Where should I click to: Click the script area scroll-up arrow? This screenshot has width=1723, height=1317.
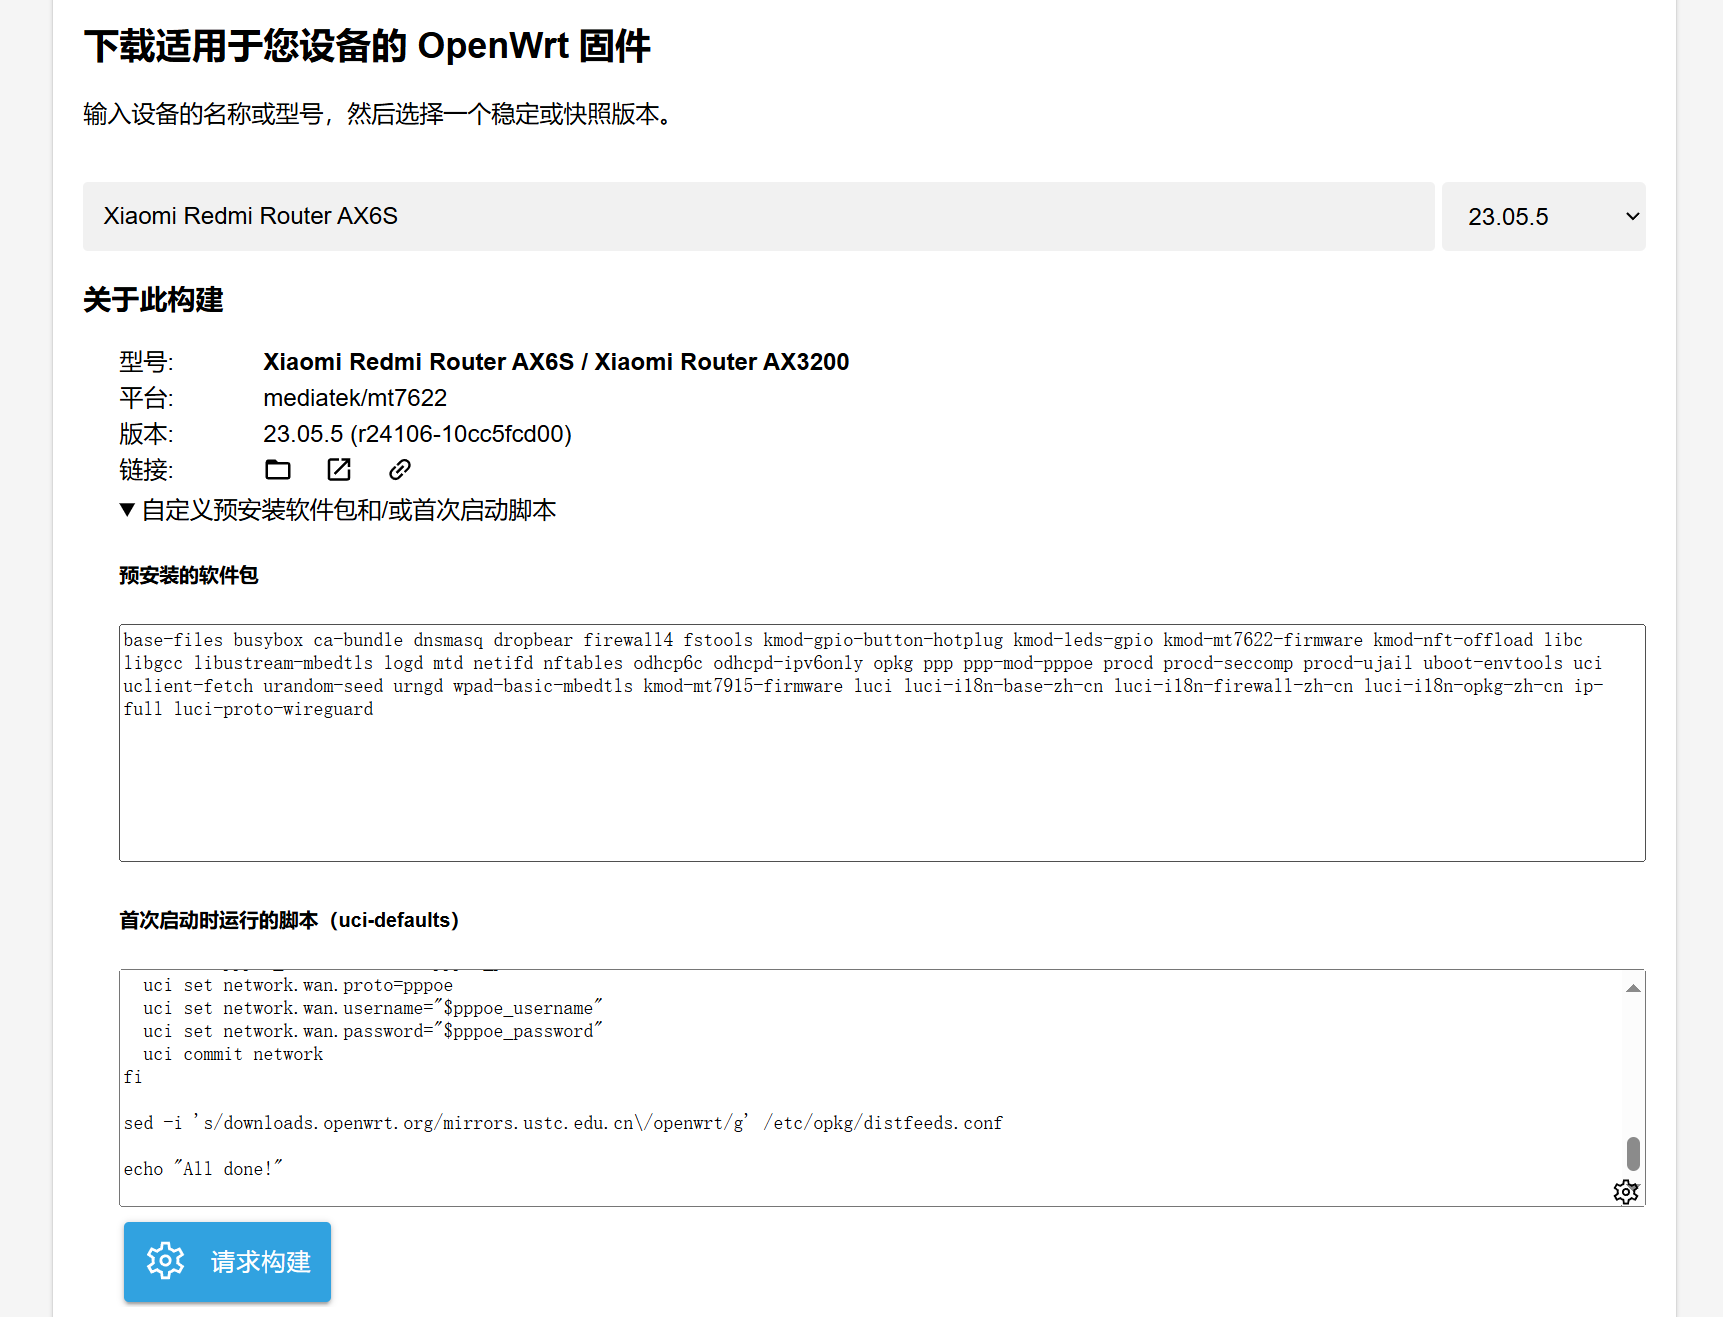pyautogui.click(x=1633, y=988)
